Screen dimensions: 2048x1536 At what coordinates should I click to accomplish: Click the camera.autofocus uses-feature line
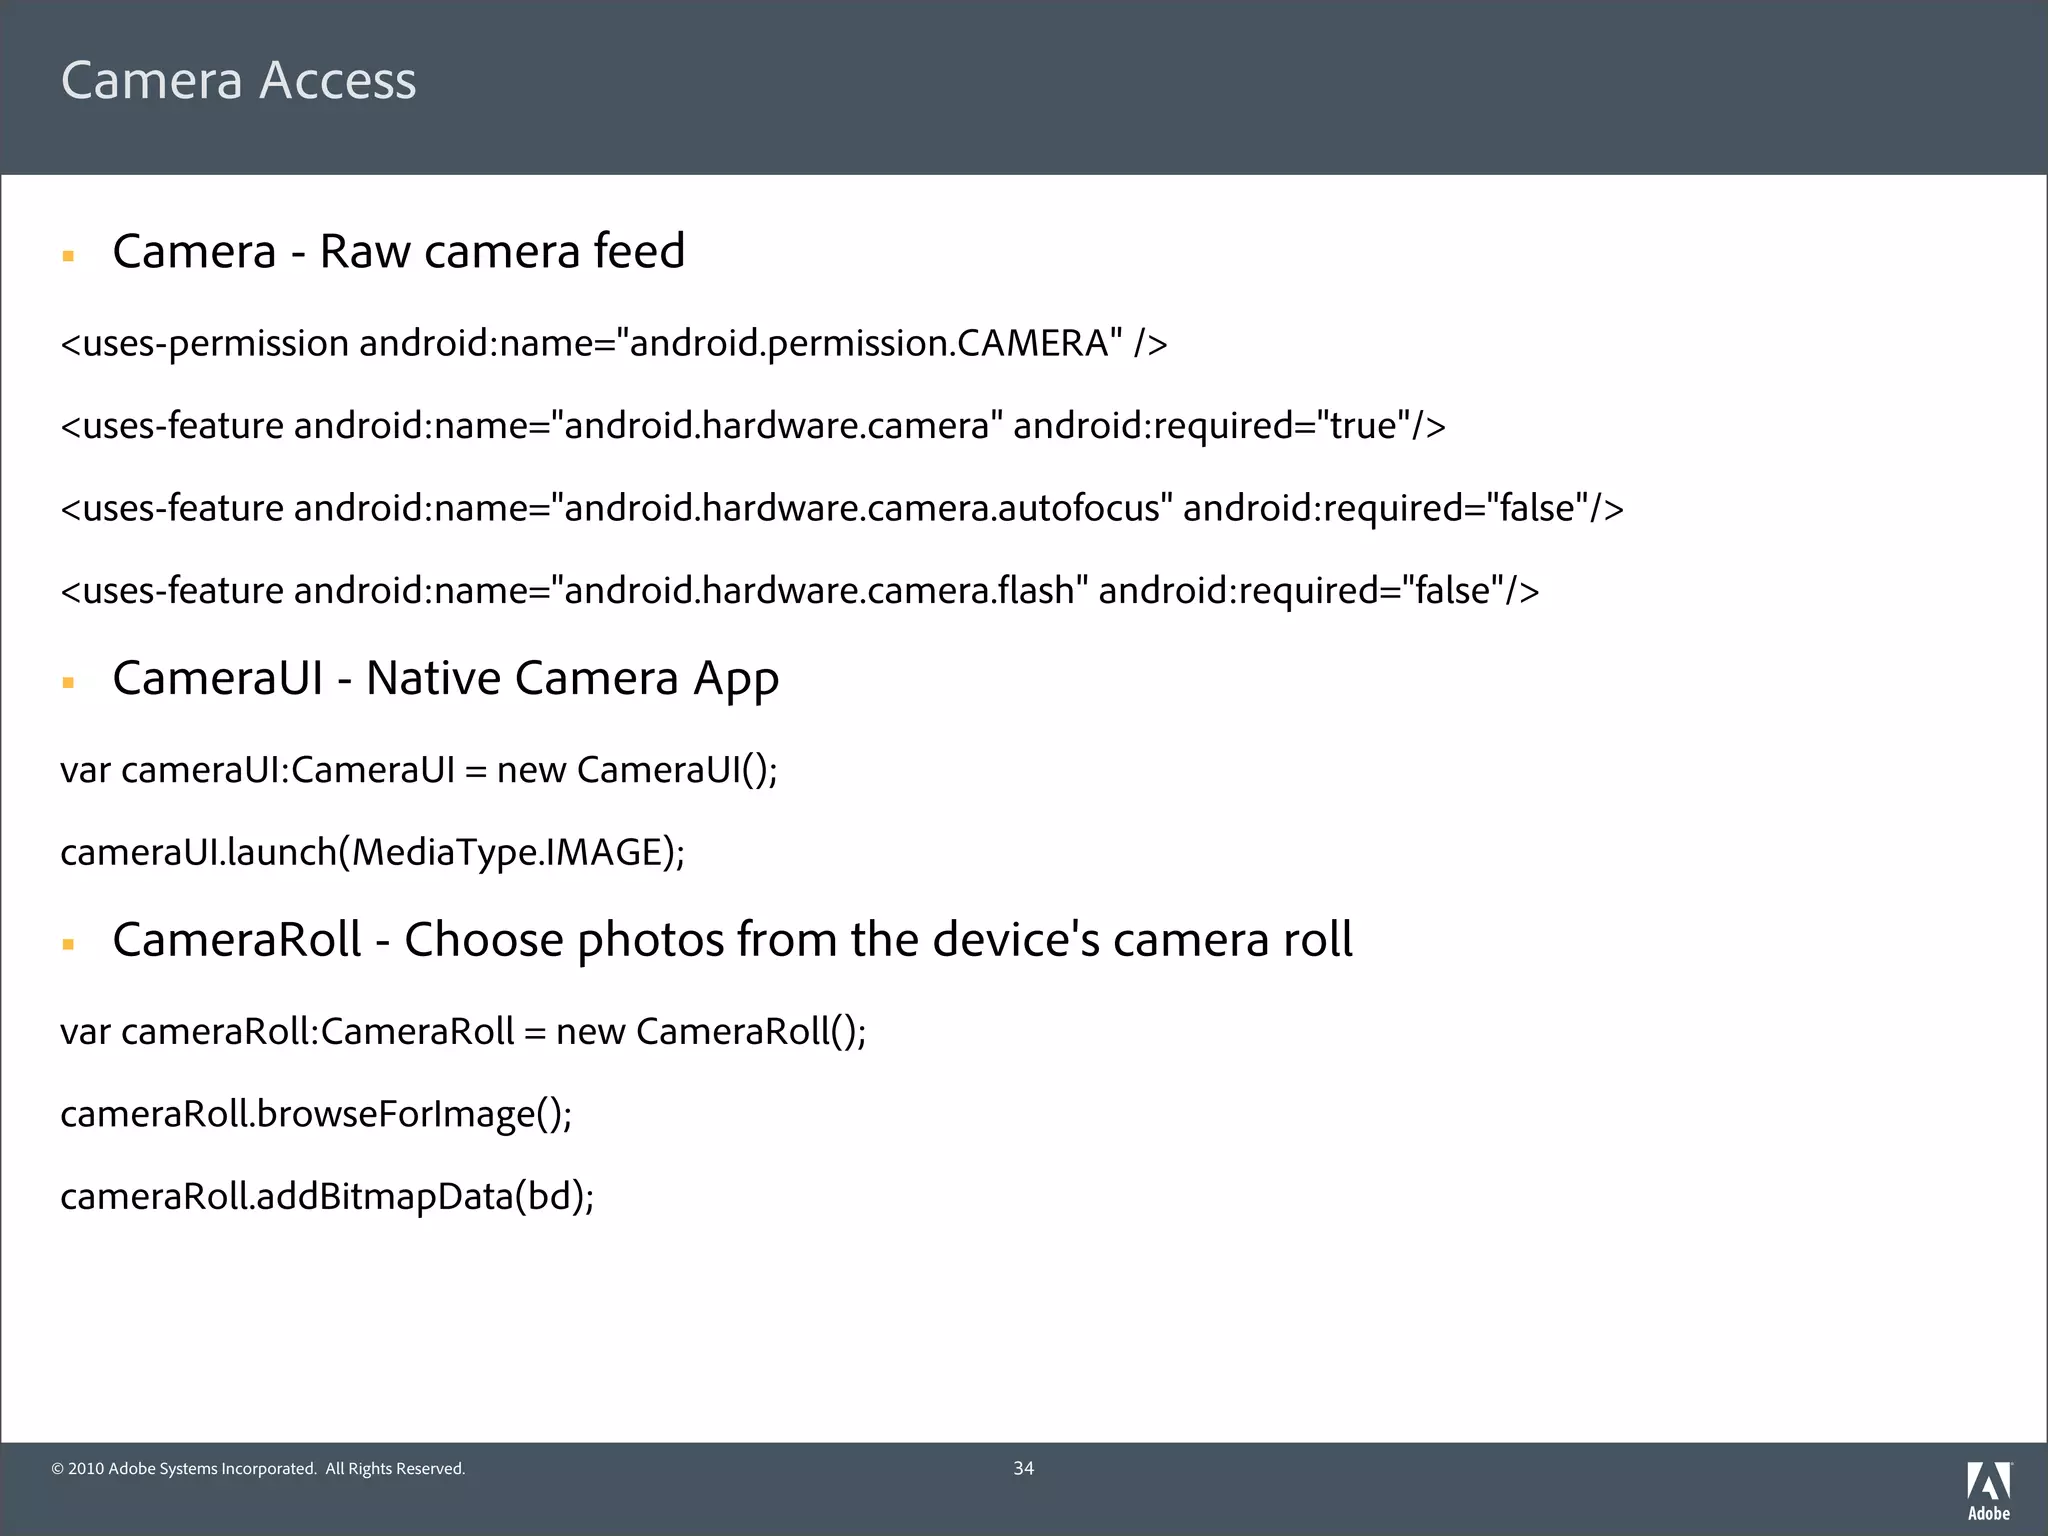click(x=841, y=508)
